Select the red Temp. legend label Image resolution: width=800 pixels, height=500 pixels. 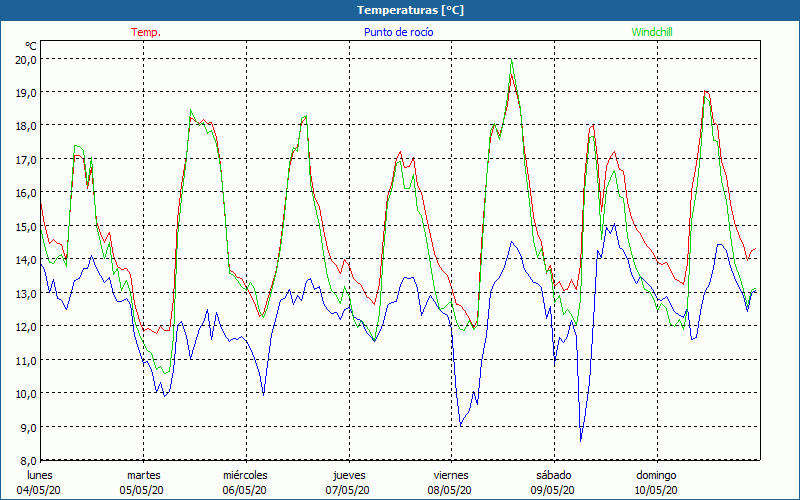(146, 32)
